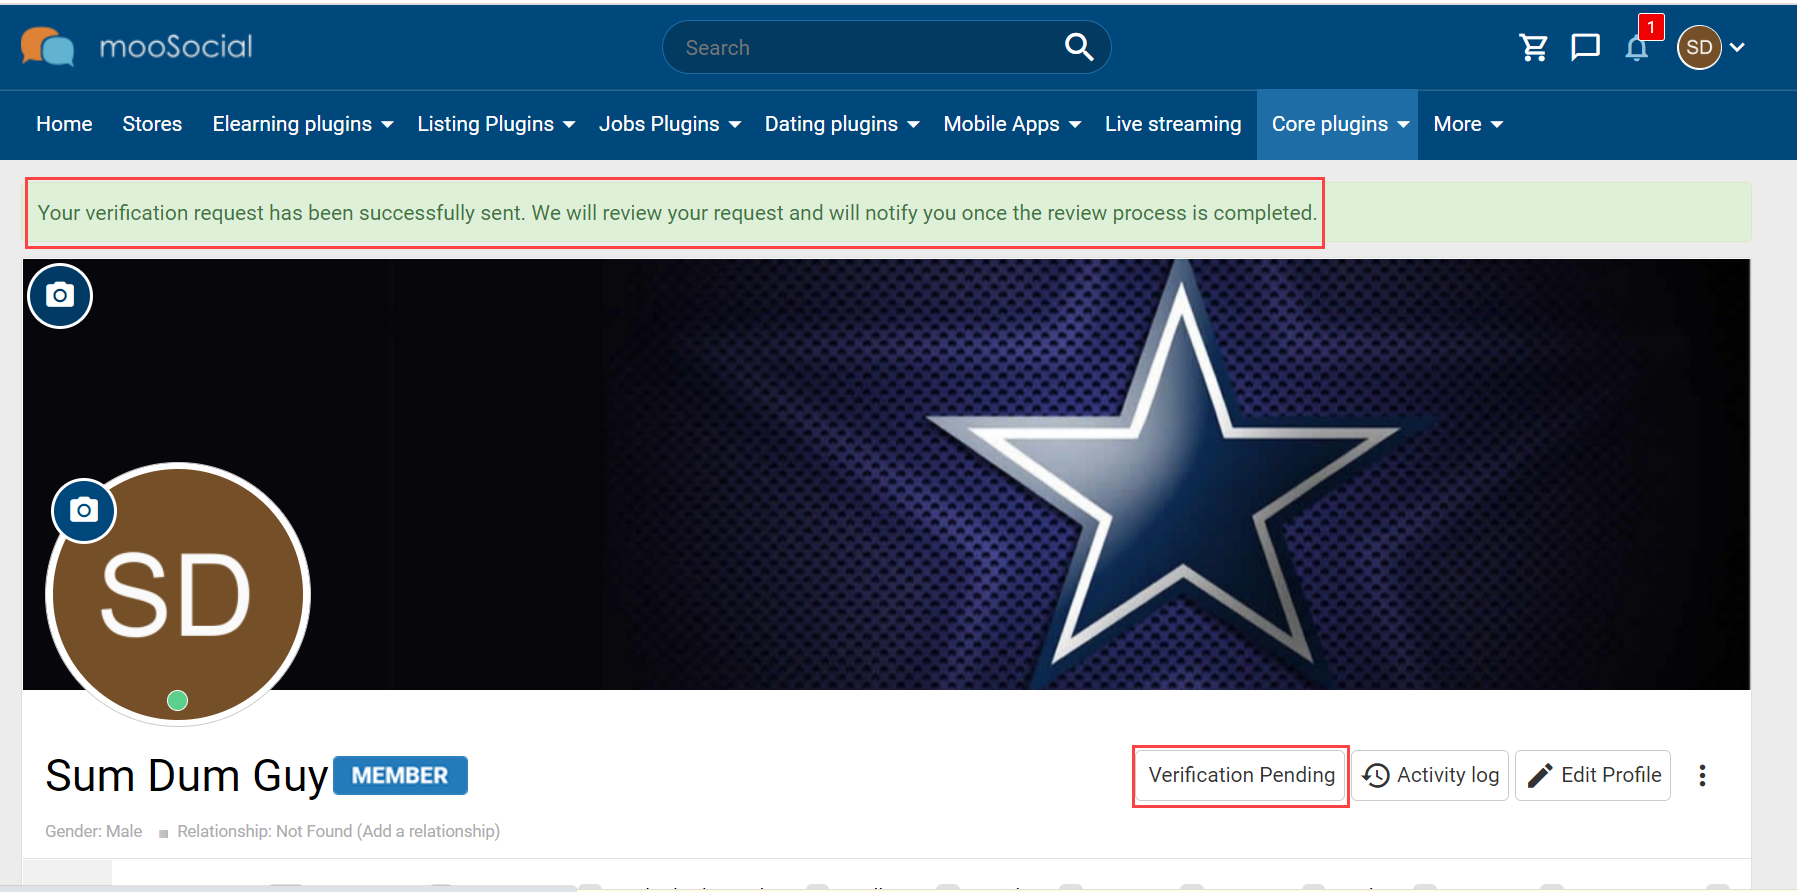Expand the Elearning plugins dropdown

click(303, 124)
